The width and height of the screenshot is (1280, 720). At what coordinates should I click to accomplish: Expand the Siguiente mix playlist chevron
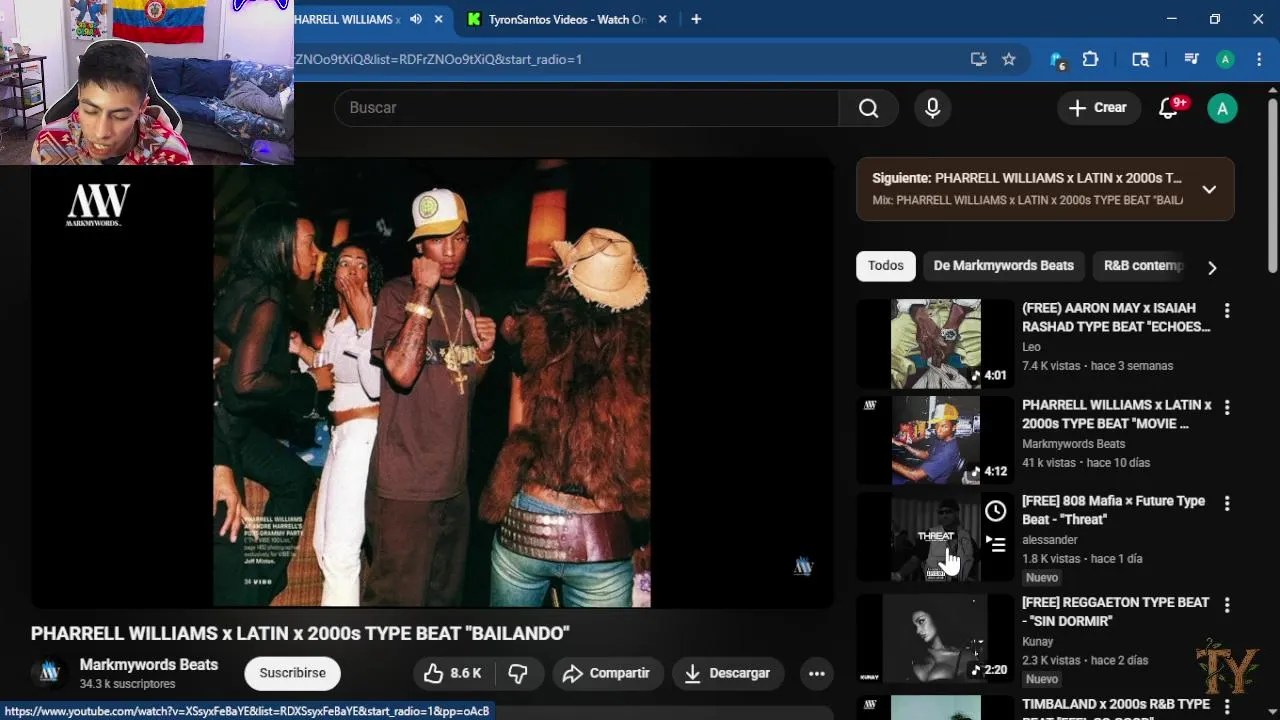coord(1209,189)
